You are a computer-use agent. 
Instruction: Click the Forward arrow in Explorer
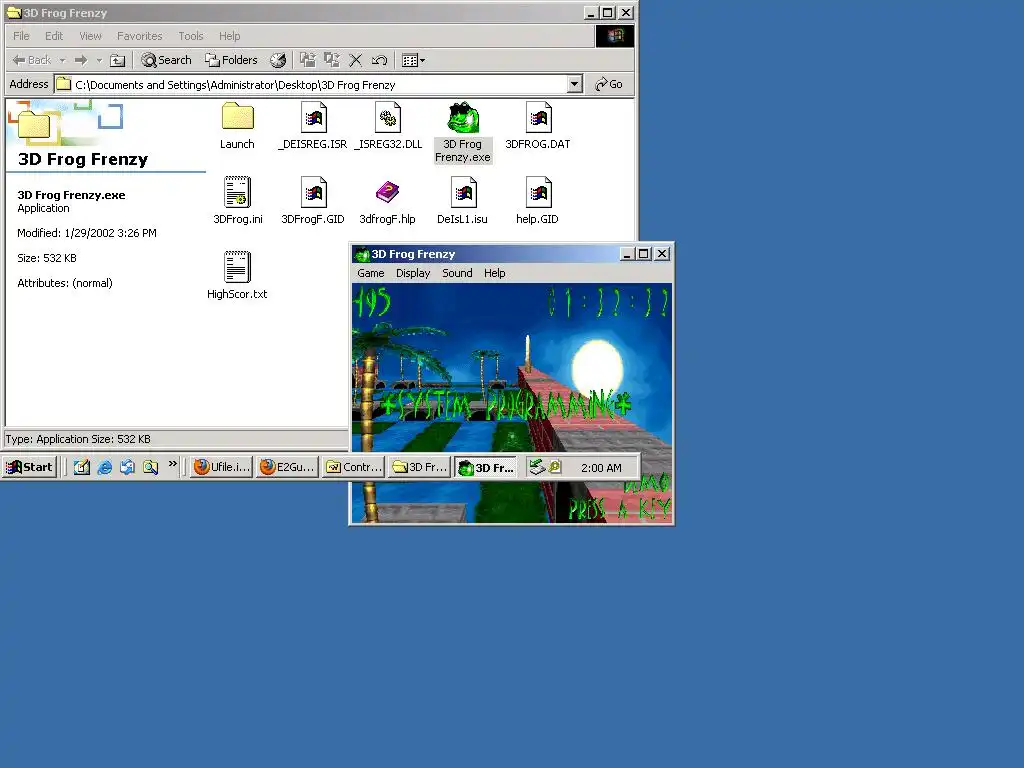pos(81,60)
